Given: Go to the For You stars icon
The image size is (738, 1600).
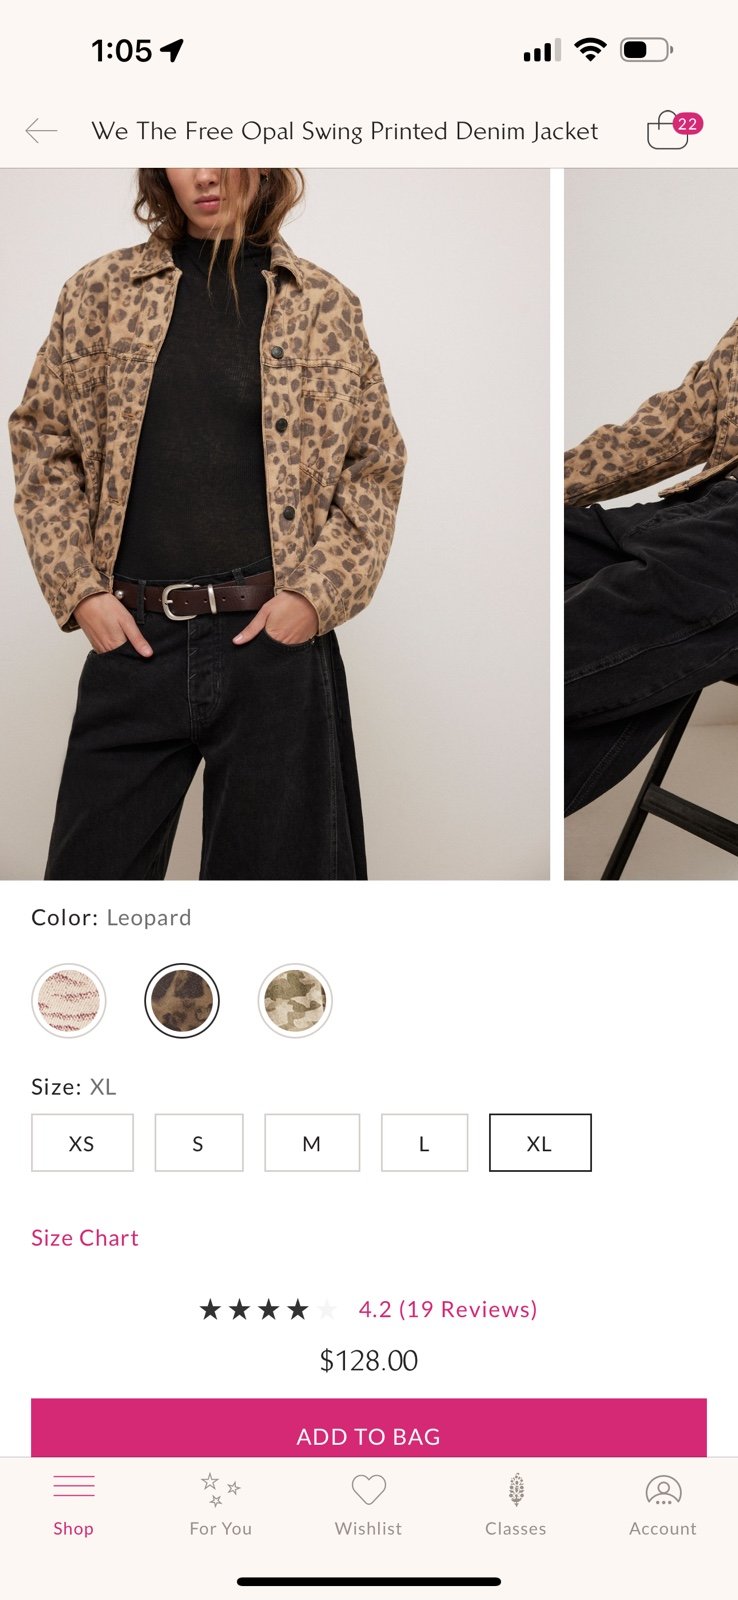Looking at the screenshot, I should [220, 1490].
